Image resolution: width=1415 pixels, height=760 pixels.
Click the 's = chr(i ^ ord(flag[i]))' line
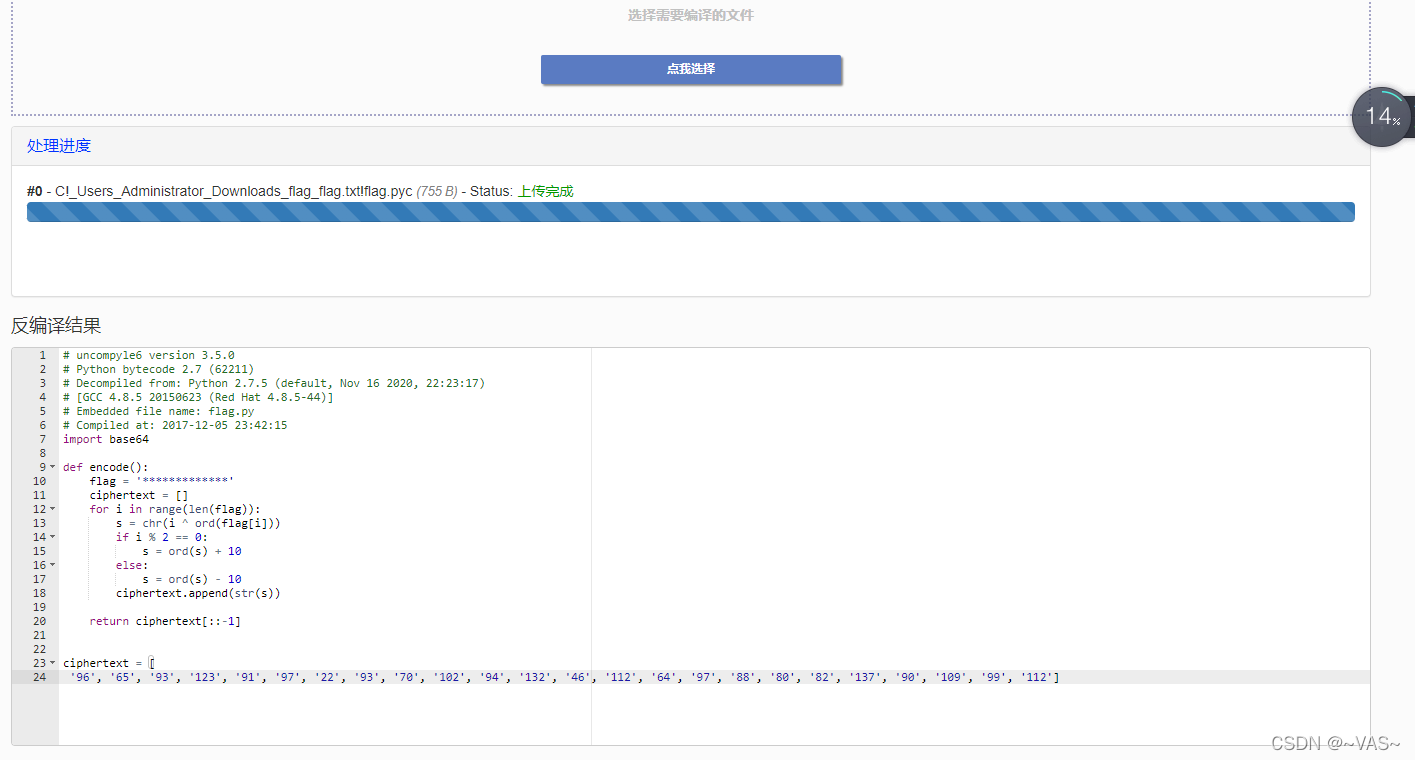(x=198, y=523)
